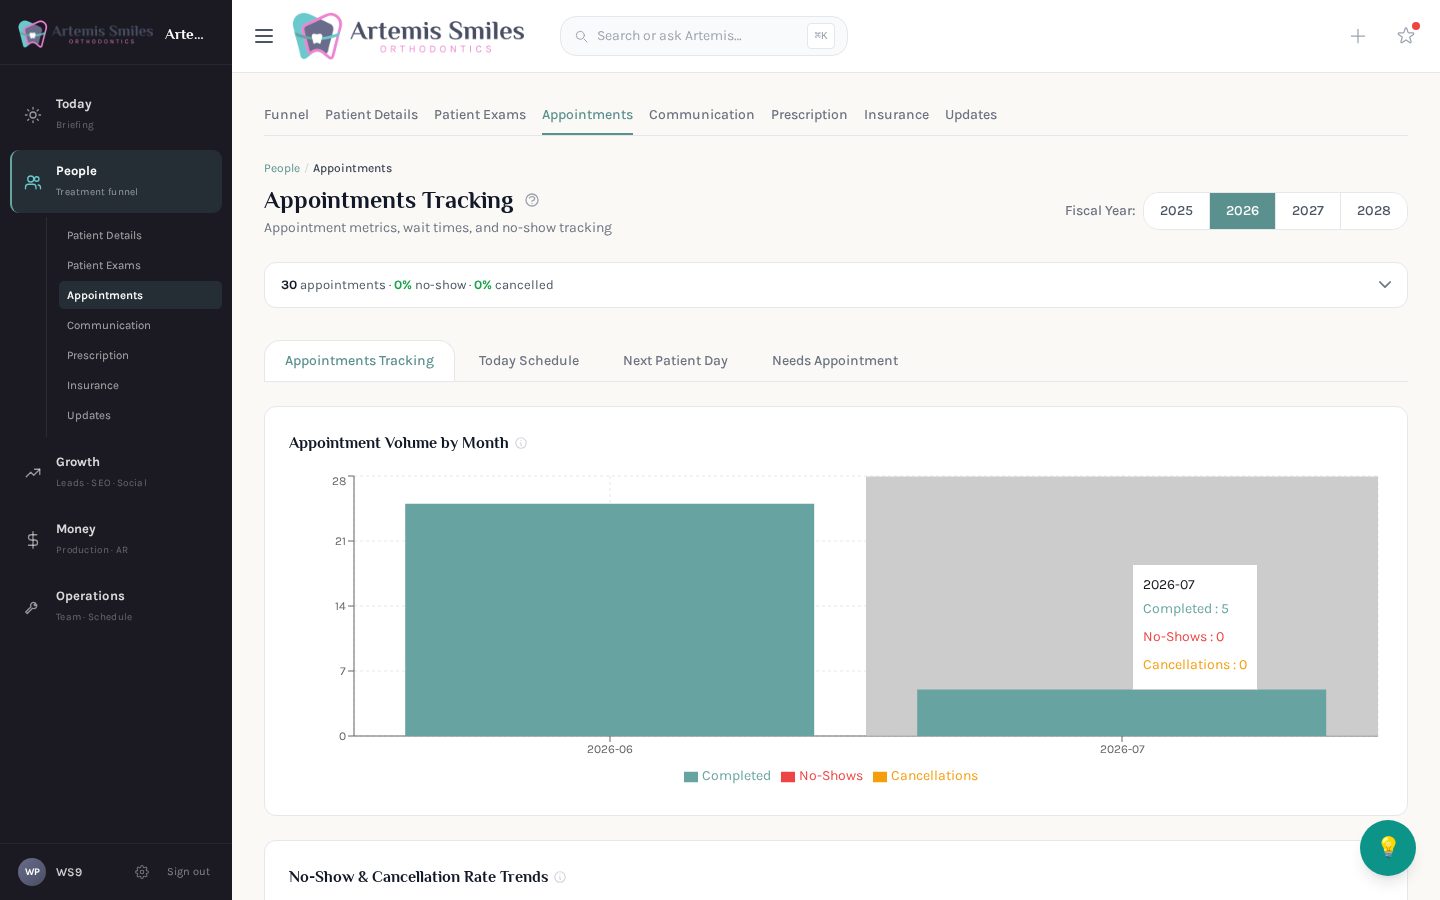The image size is (1440, 900).
Task: Switch to Needs Appointment sub-tab
Action: [835, 361]
